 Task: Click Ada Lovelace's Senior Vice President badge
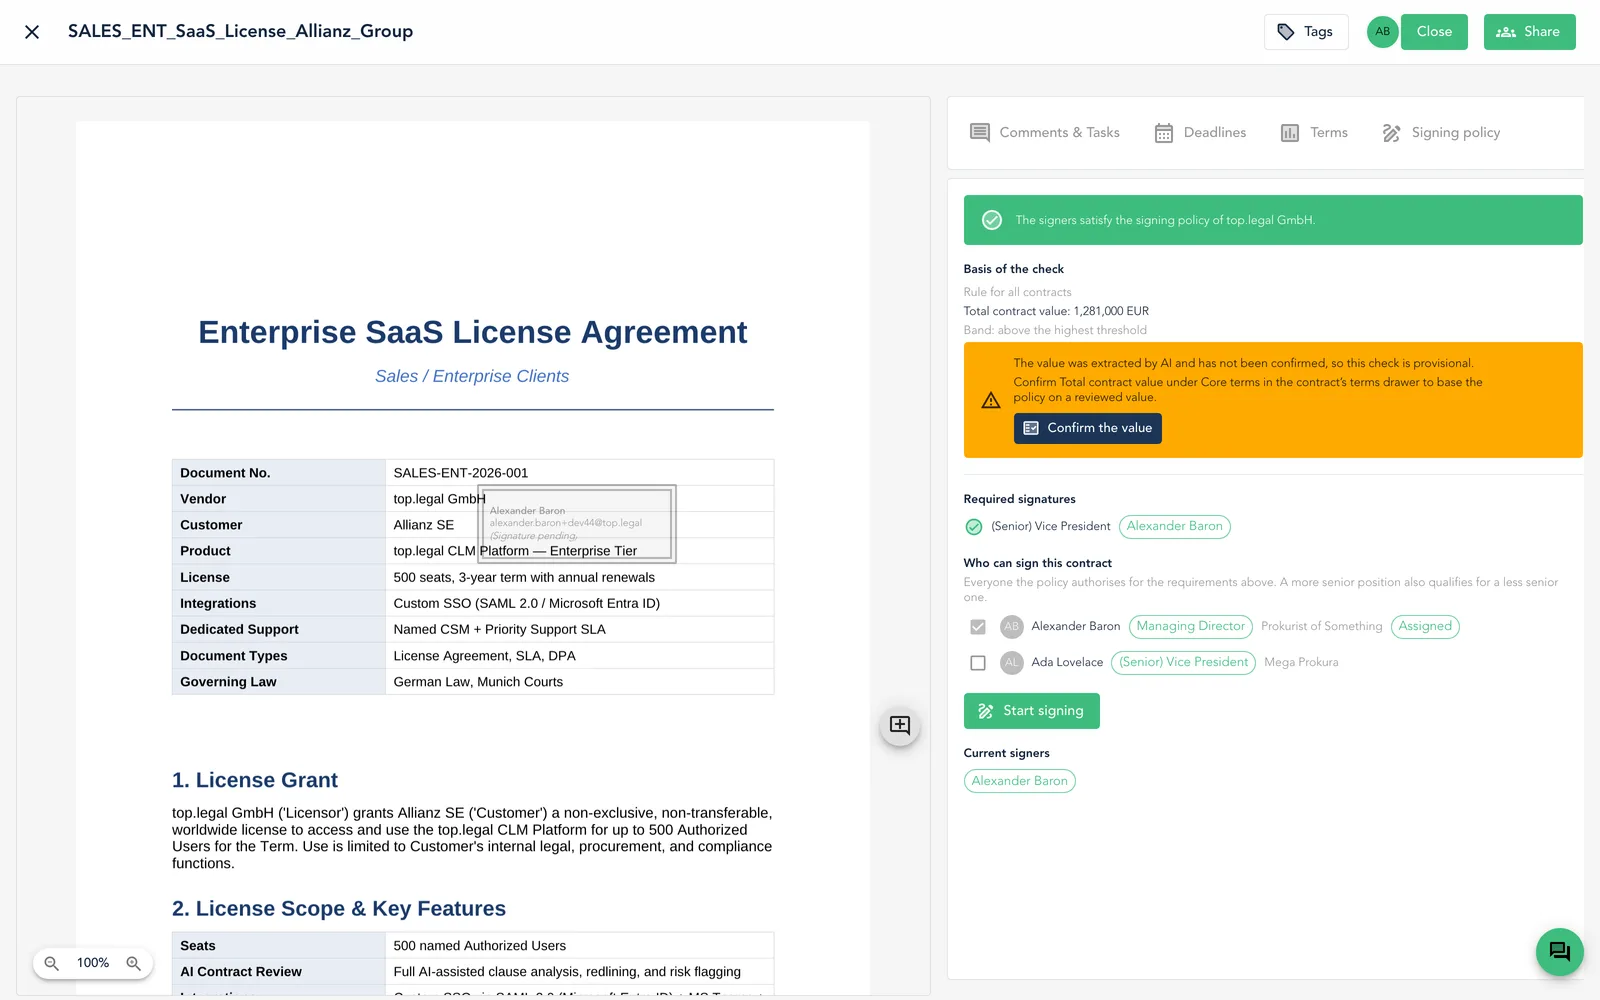[1184, 663]
